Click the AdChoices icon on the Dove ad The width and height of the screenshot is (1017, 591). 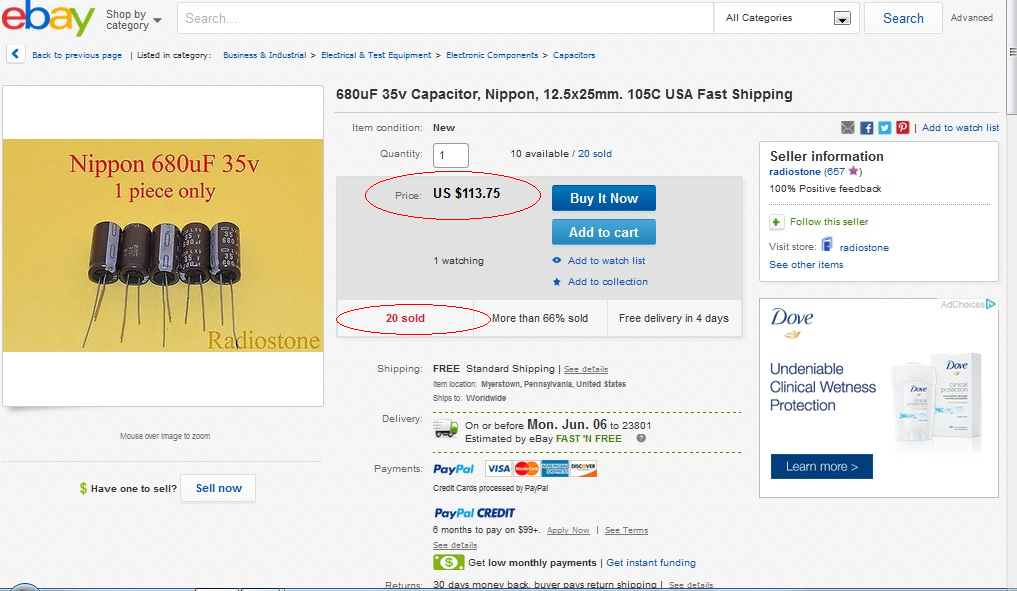[x=990, y=304]
